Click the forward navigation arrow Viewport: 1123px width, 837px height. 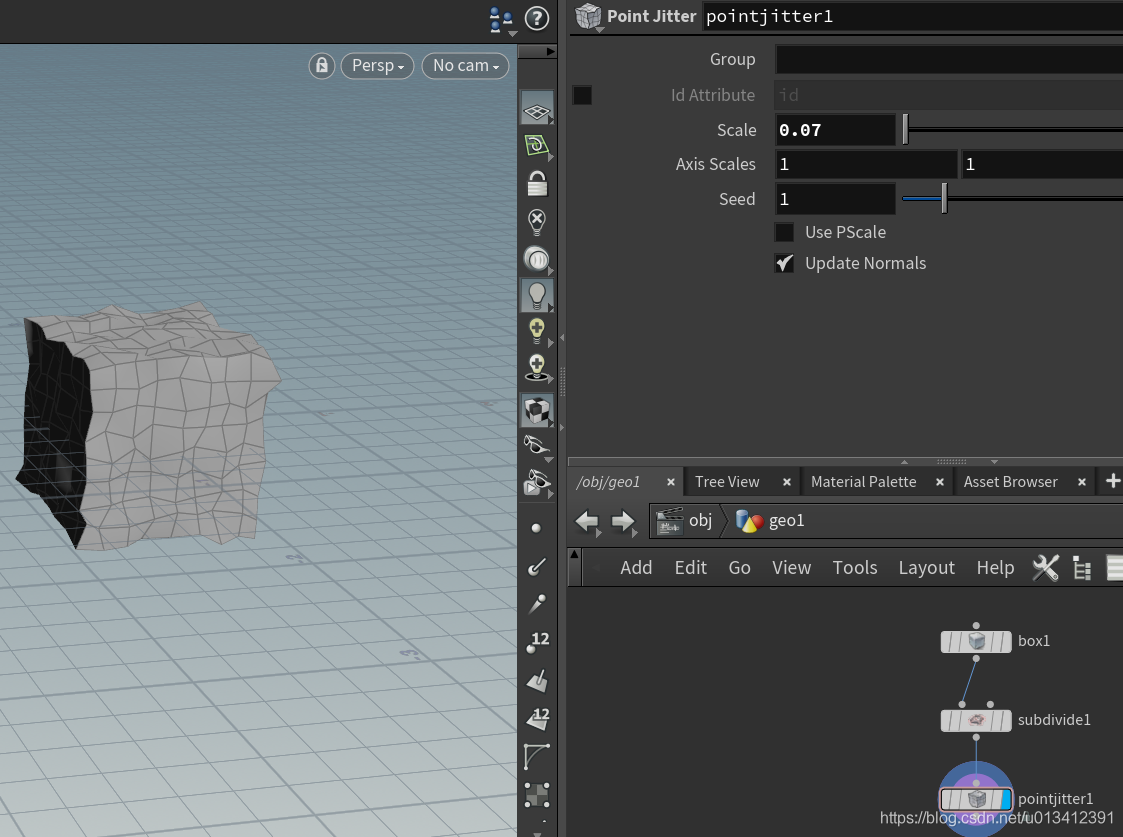coord(623,521)
